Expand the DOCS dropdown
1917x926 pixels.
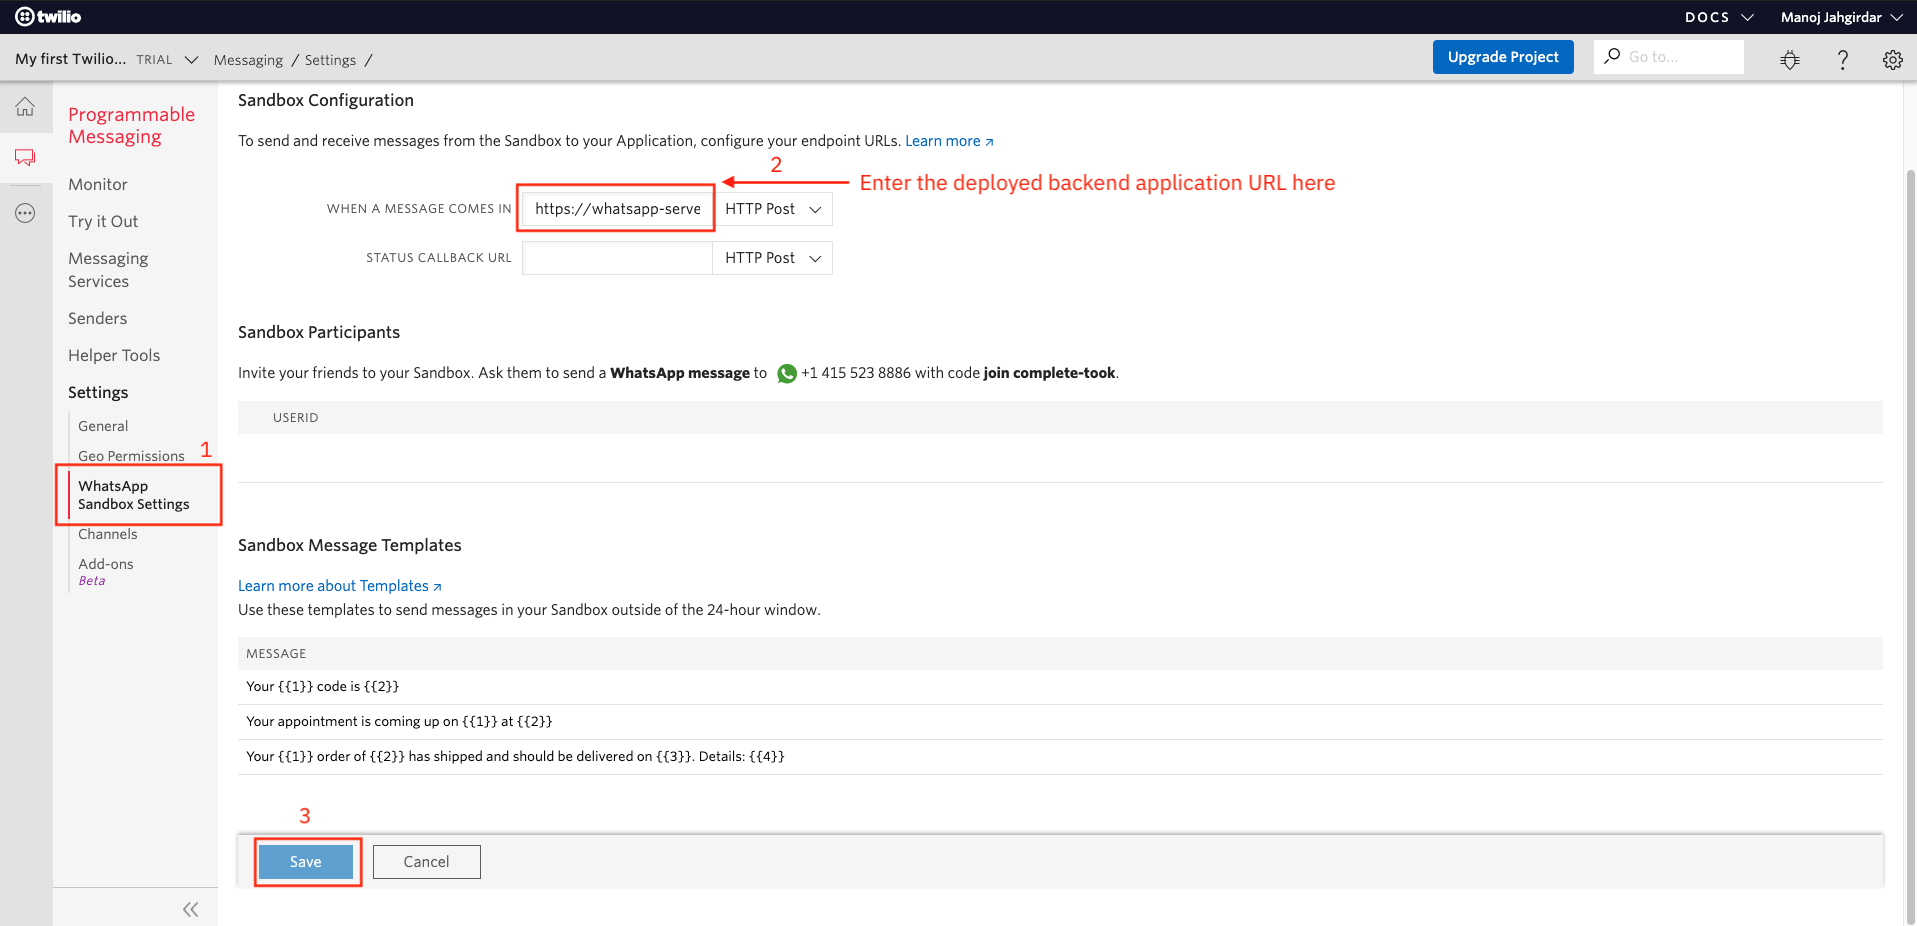pos(1719,17)
